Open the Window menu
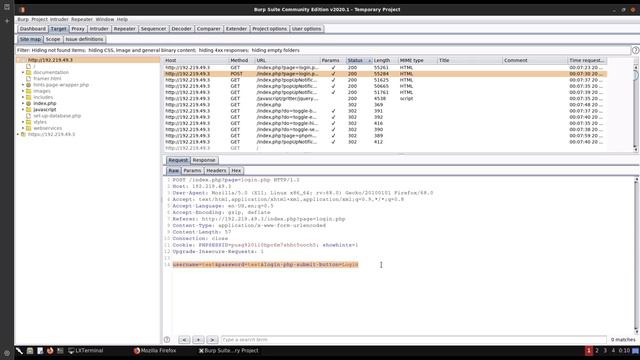640x360 pixels. point(104,19)
